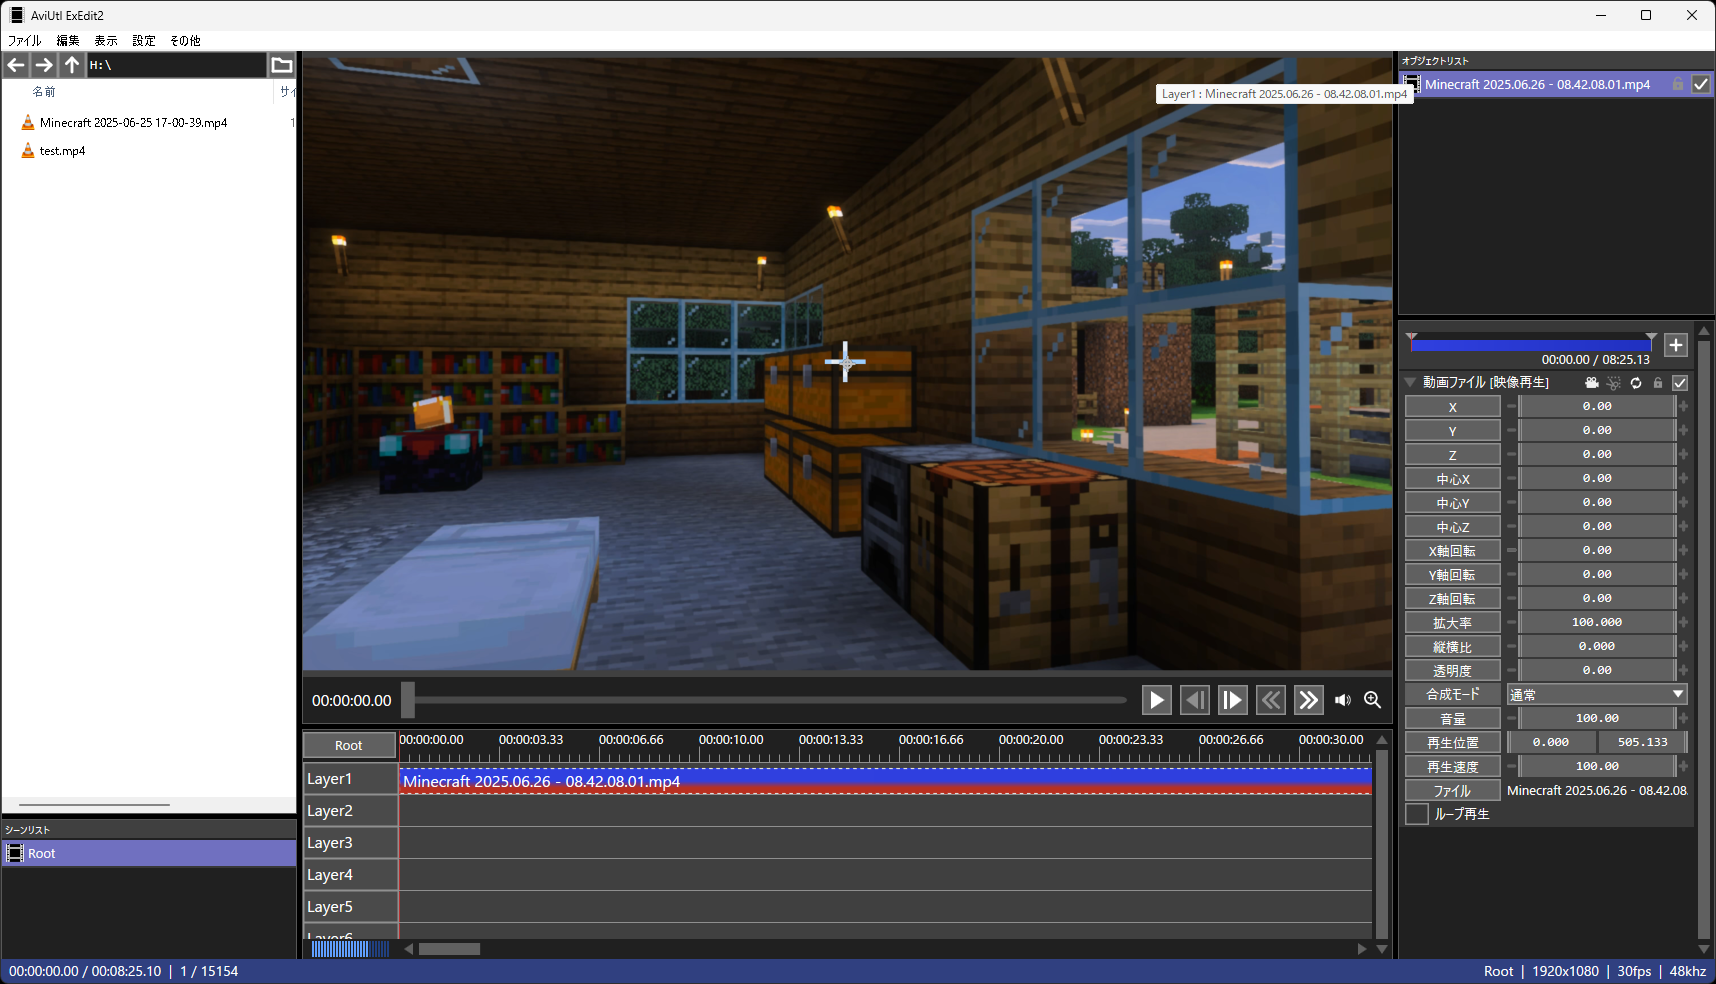This screenshot has height=984, width=1716.
Task: Open the 編集 menu
Action: [x=68, y=41]
